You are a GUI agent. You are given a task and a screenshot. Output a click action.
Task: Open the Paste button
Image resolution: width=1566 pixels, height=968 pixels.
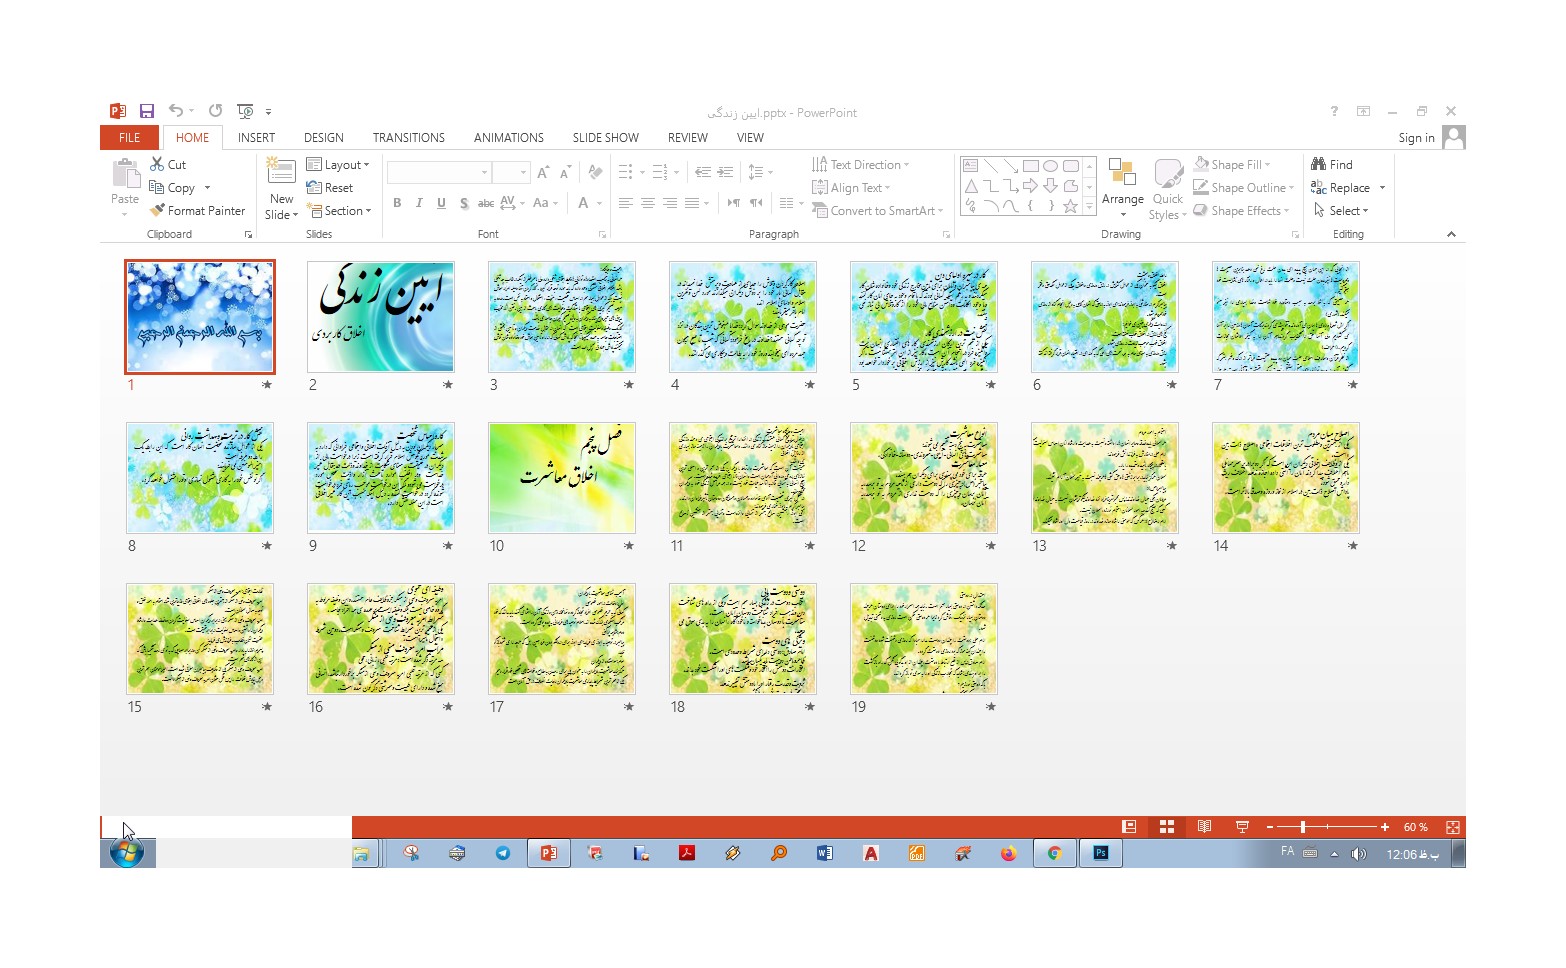(x=125, y=188)
